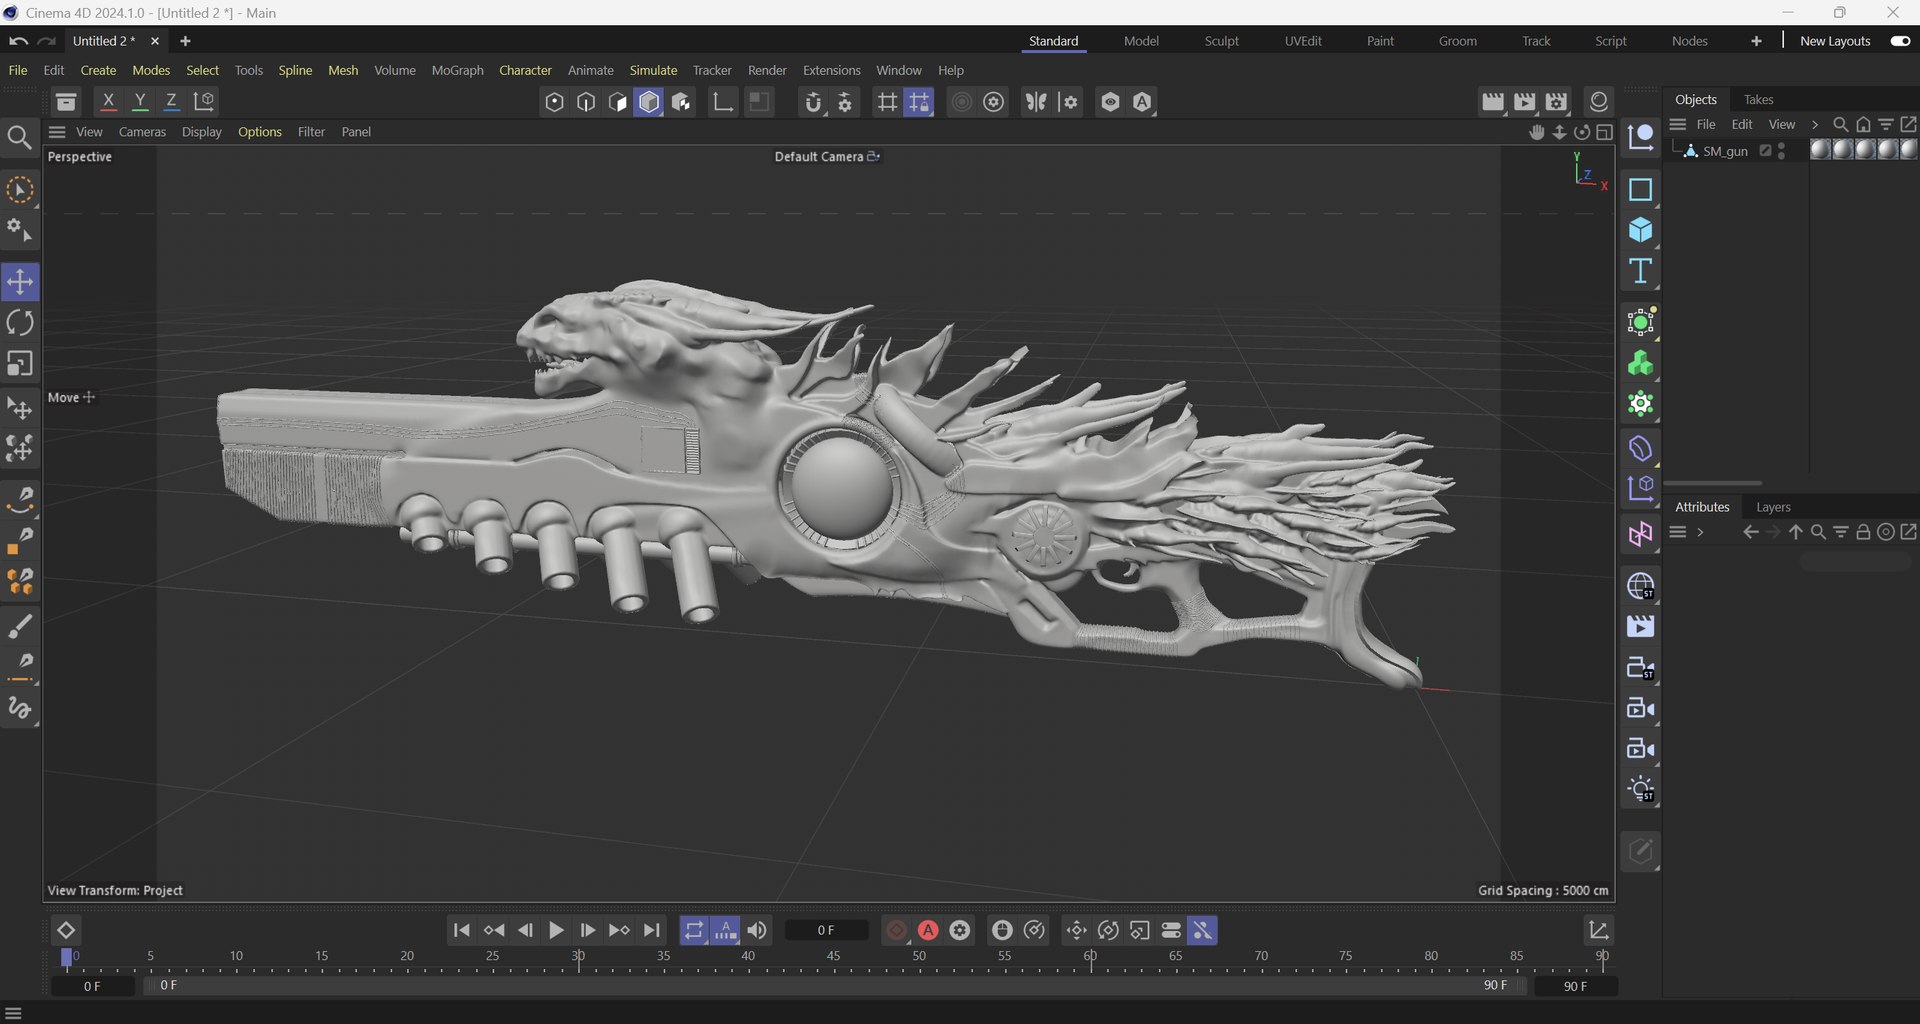Toggle Y axis lock
The height and width of the screenshot is (1024, 1920).
[x=140, y=101]
